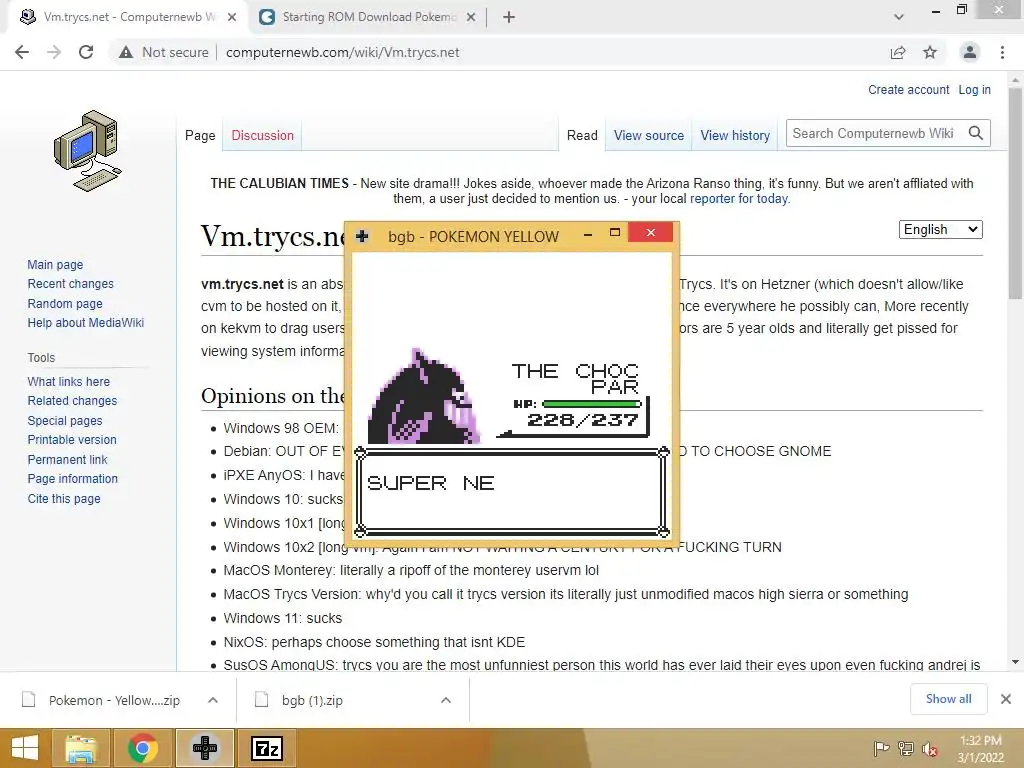Click the Action Center flag icon
Screen dimensions: 1024x768
[x=881, y=748]
